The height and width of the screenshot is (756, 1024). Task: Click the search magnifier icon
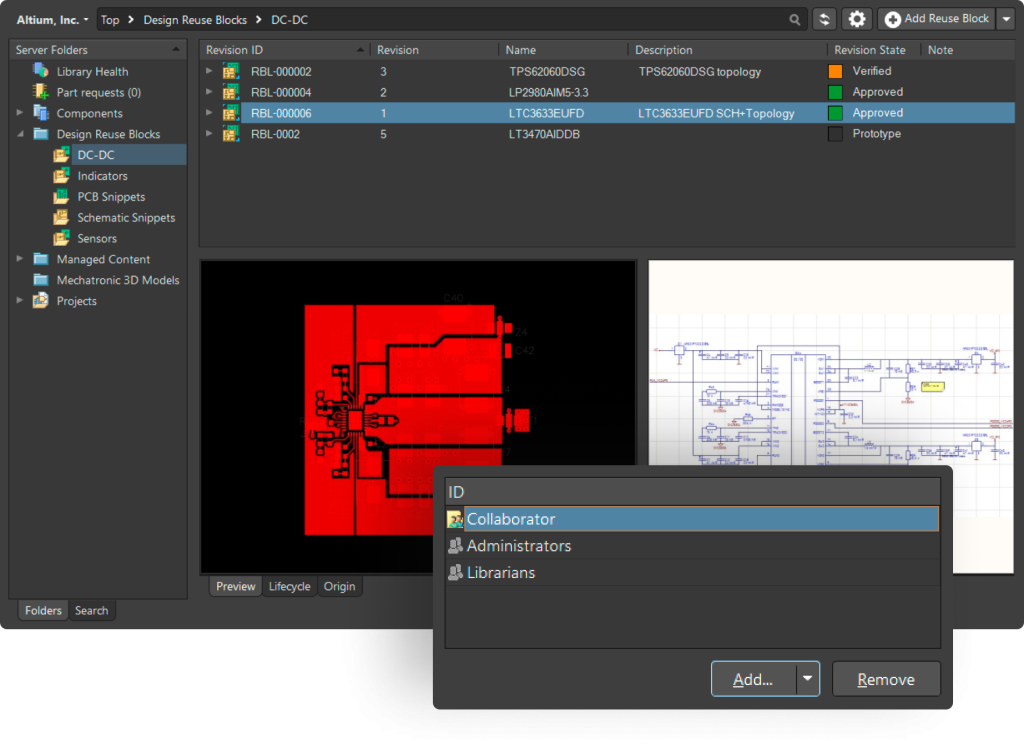coord(795,19)
